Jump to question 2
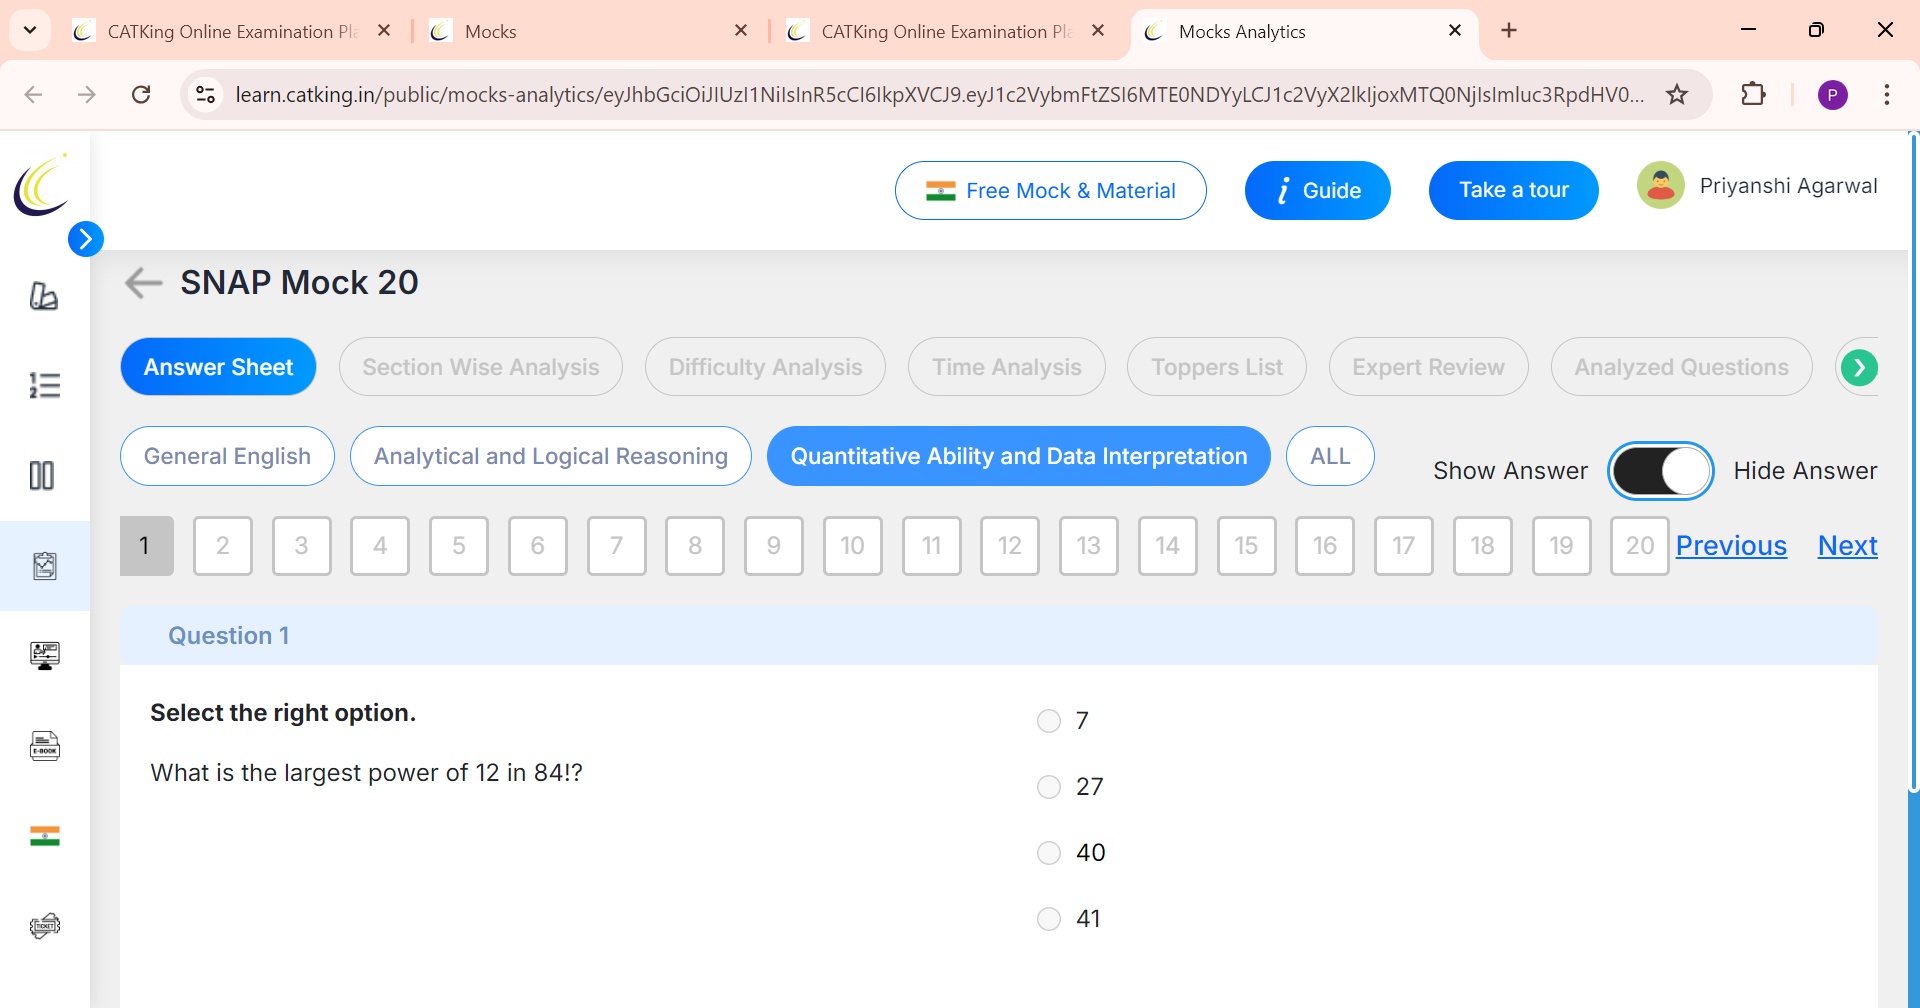Screen dimensions: 1920x1008 [222, 546]
